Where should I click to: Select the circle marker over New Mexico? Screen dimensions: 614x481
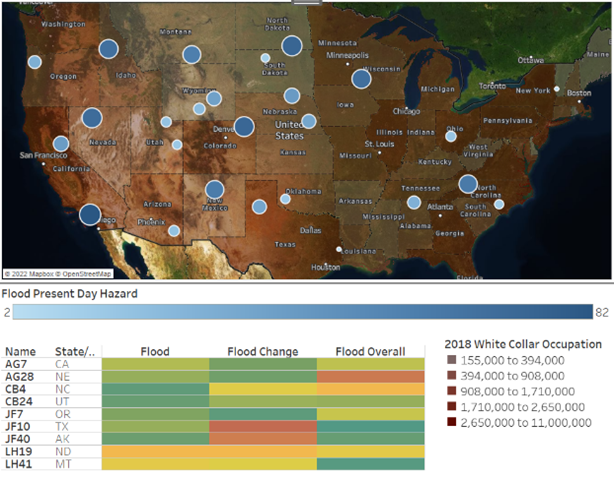[x=215, y=189]
